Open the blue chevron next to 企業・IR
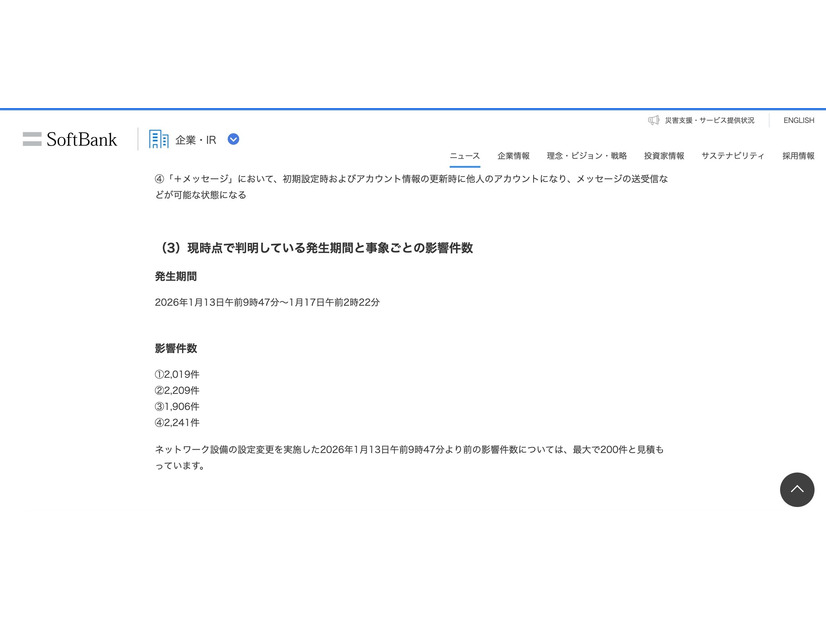The width and height of the screenshot is (826, 620). tap(232, 139)
